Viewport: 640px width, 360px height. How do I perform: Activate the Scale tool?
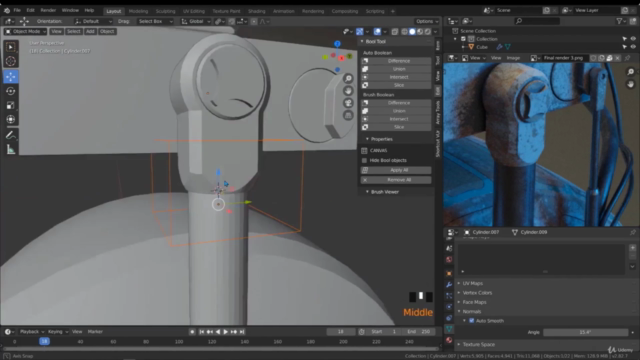coord(11,105)
